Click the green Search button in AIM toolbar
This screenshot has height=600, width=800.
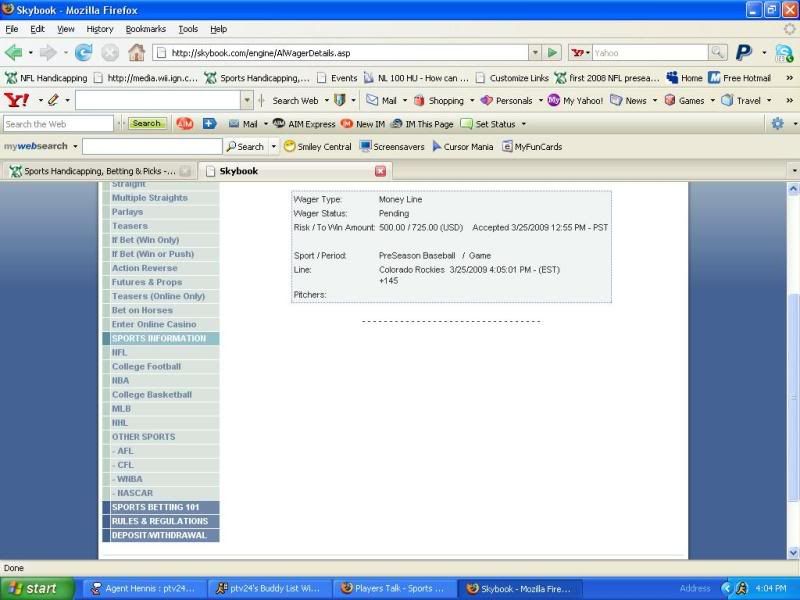coord(146,123)
